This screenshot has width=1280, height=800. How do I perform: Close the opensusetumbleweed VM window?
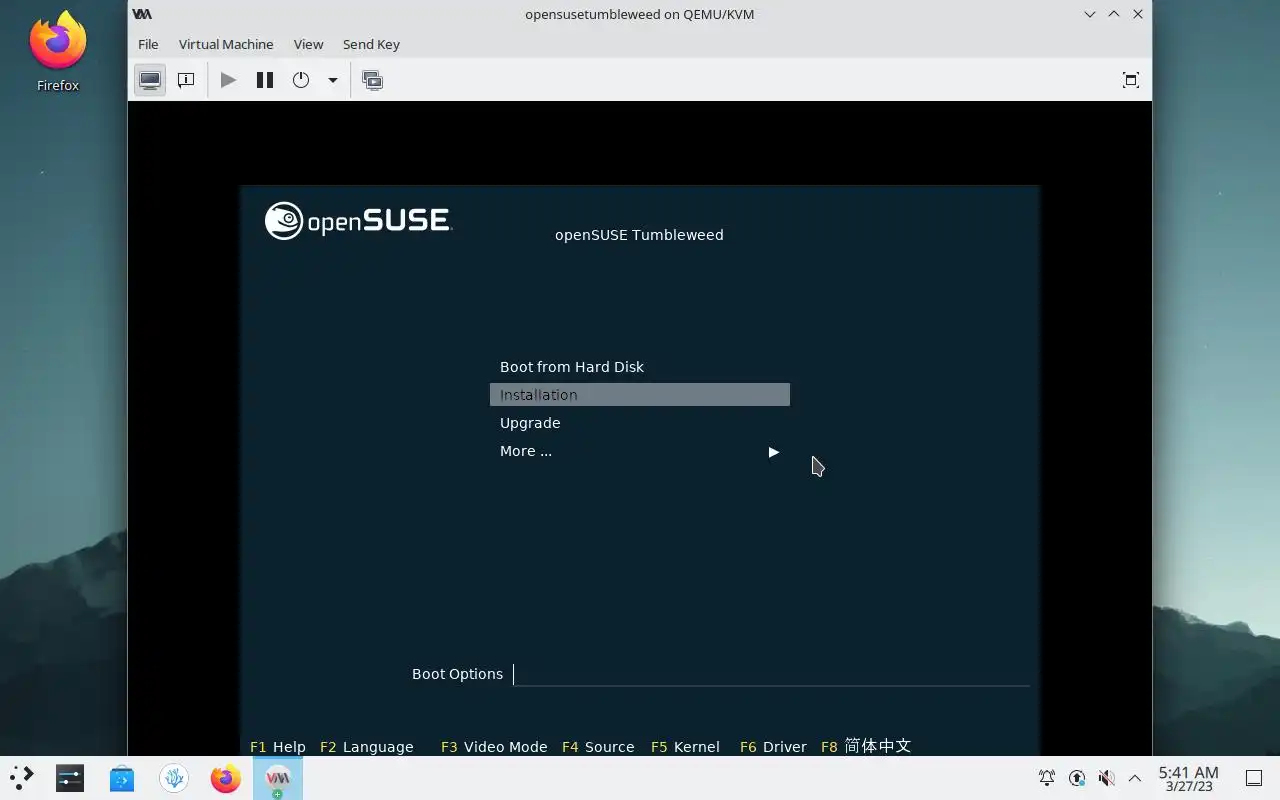[x=1138, y=14]
